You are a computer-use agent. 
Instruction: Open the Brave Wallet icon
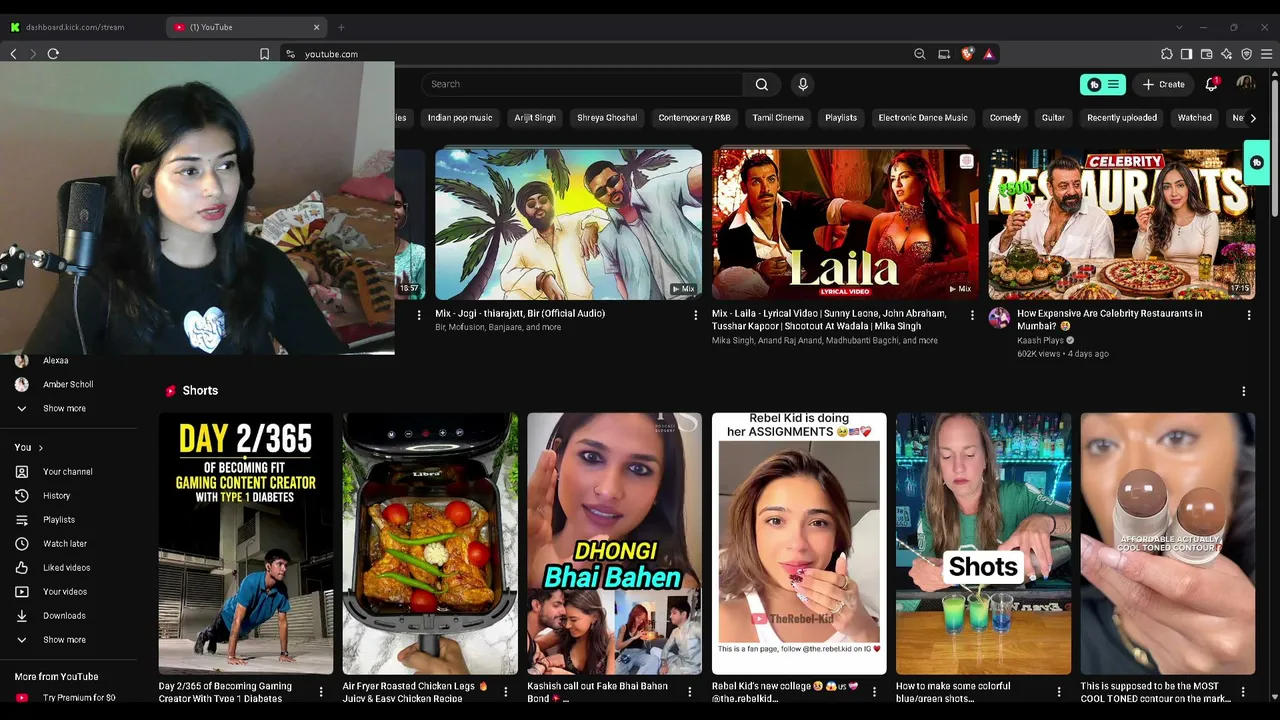[1206, 54]
